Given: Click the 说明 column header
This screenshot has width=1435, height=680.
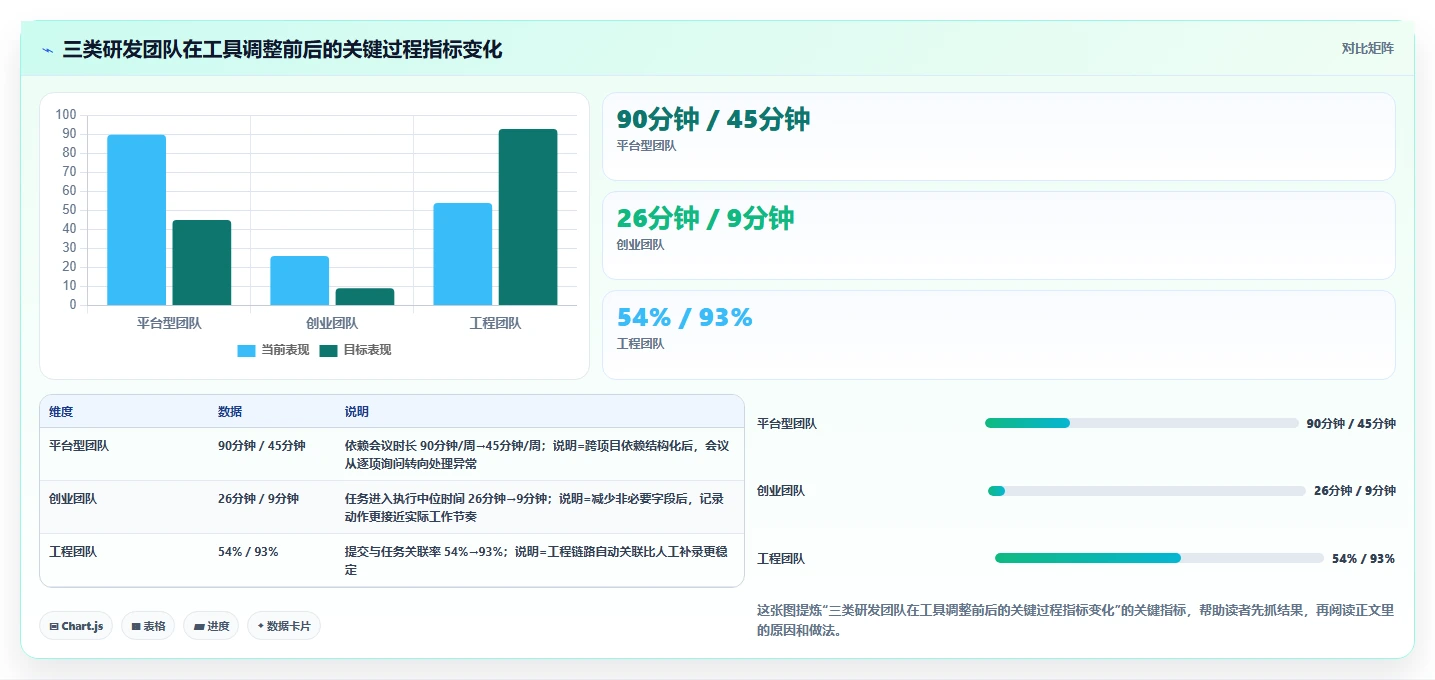Looking at the screenshot, I should click(357, 412).
